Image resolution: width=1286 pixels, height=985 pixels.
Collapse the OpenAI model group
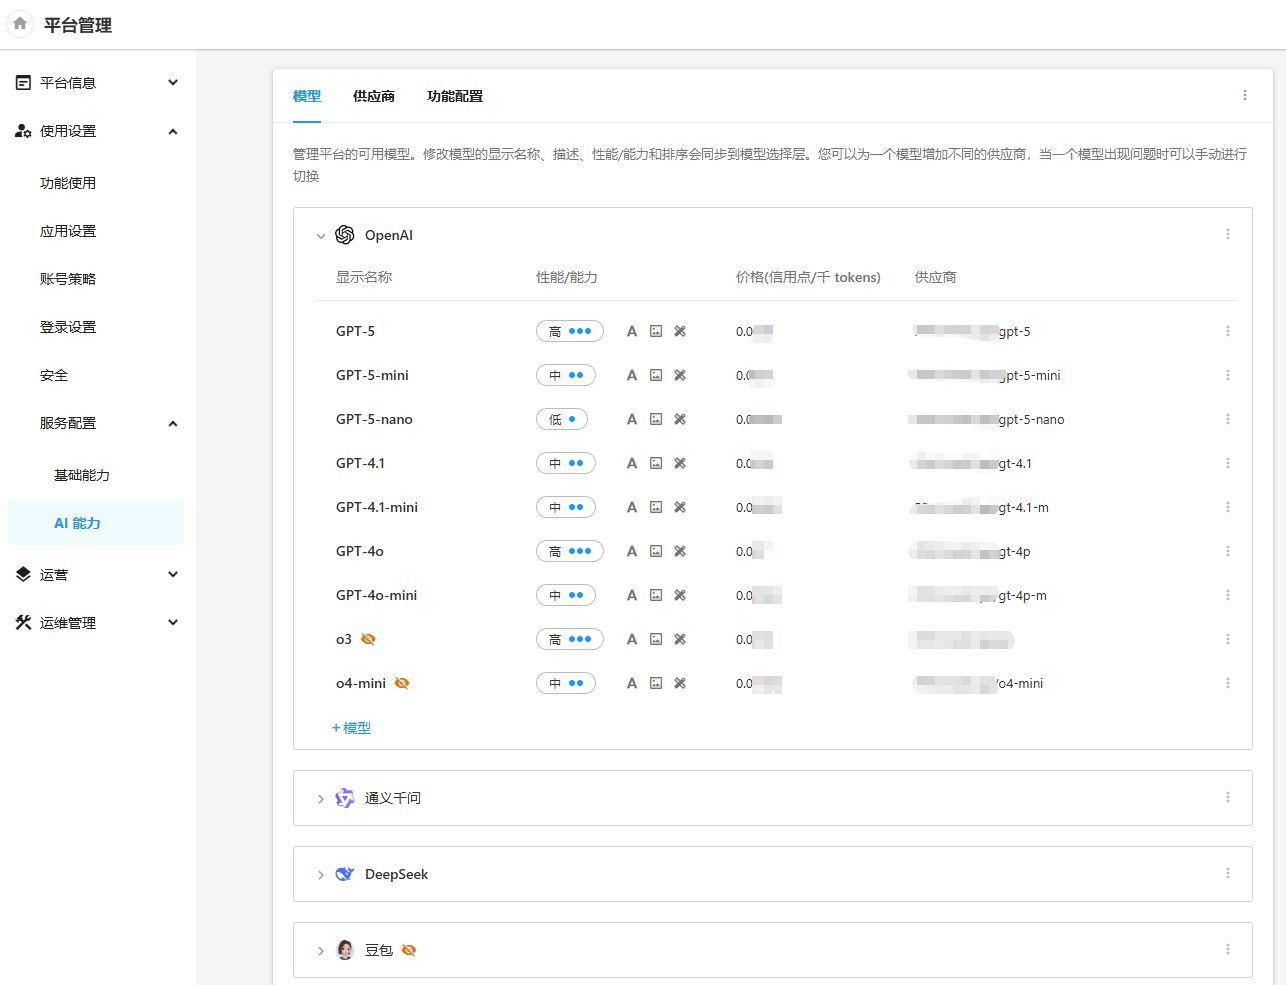coord(321,236)
